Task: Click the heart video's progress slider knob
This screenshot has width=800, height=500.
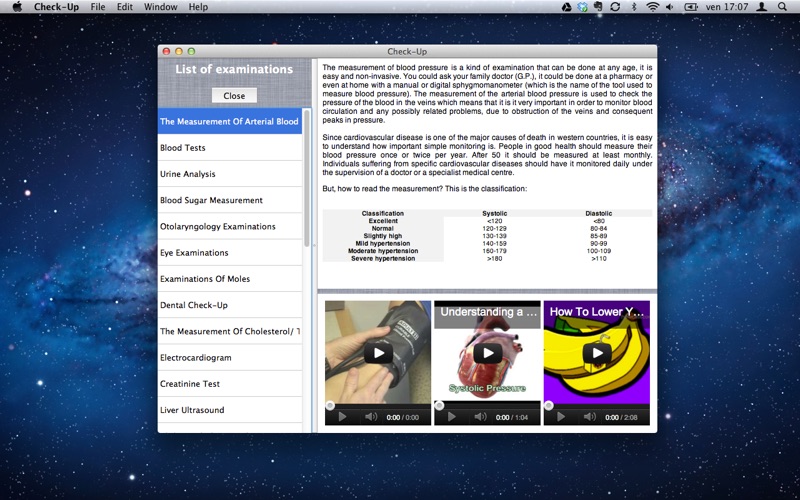Action: click(439, 405)
